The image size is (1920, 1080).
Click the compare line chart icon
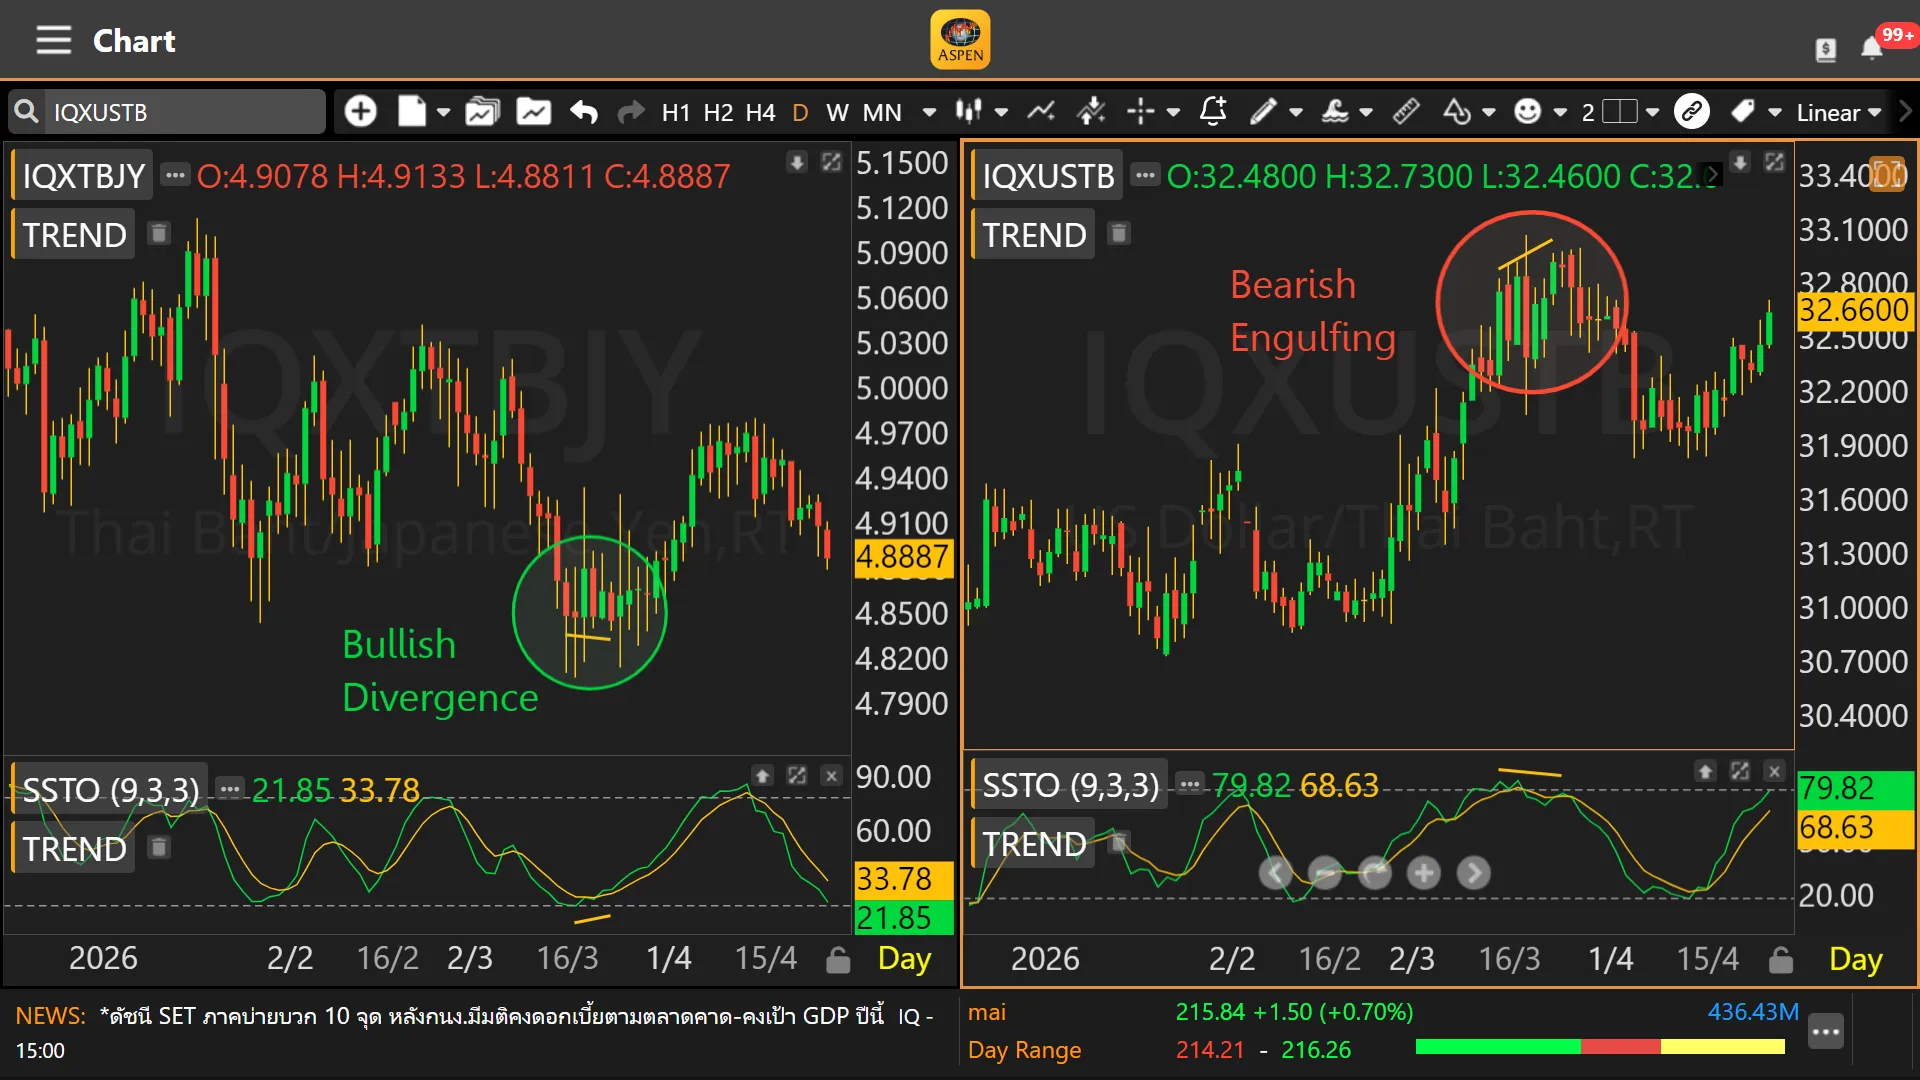coord(1041,112)
